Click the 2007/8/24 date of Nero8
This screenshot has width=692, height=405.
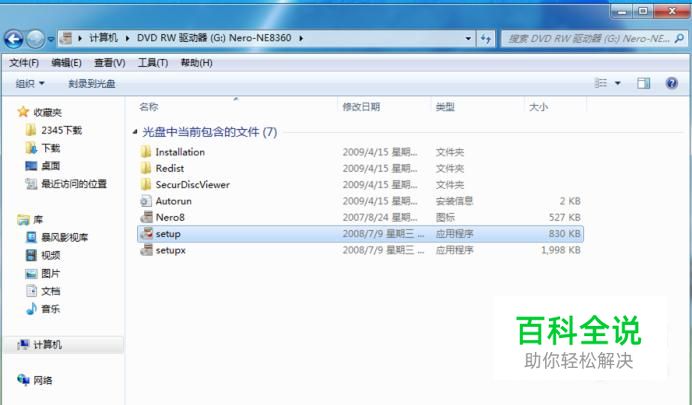coord(380,217)
